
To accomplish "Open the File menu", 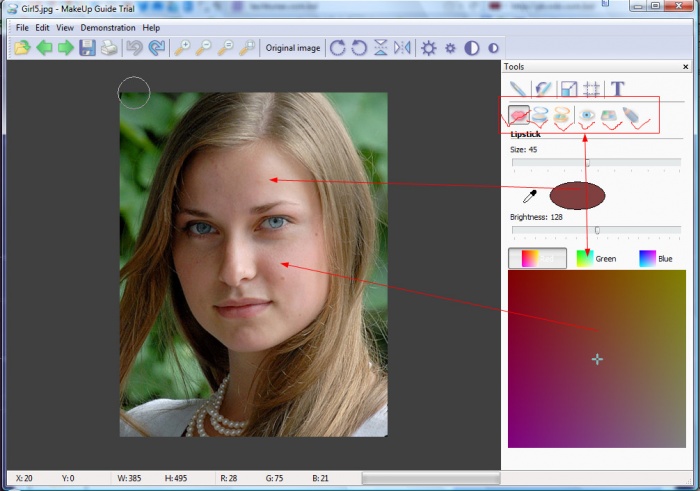I will (22, 28).
